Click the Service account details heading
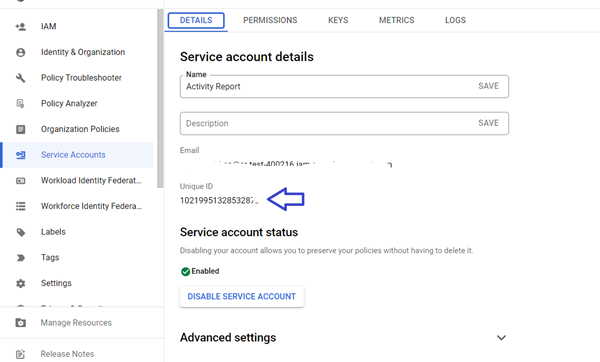 247,57
